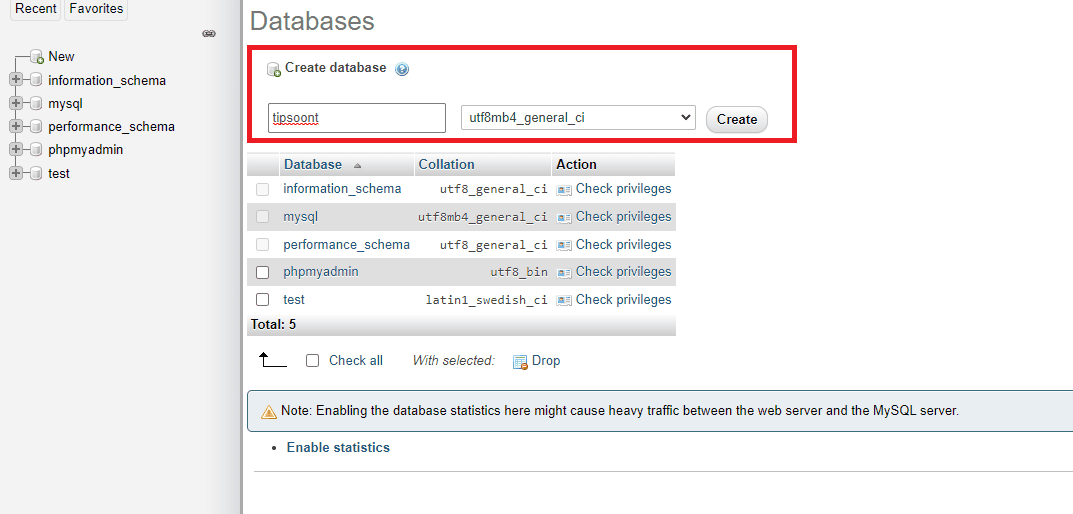The image size is (1073, 514).
Task: Open Check privileges text for test
Action: coord(623,300)
